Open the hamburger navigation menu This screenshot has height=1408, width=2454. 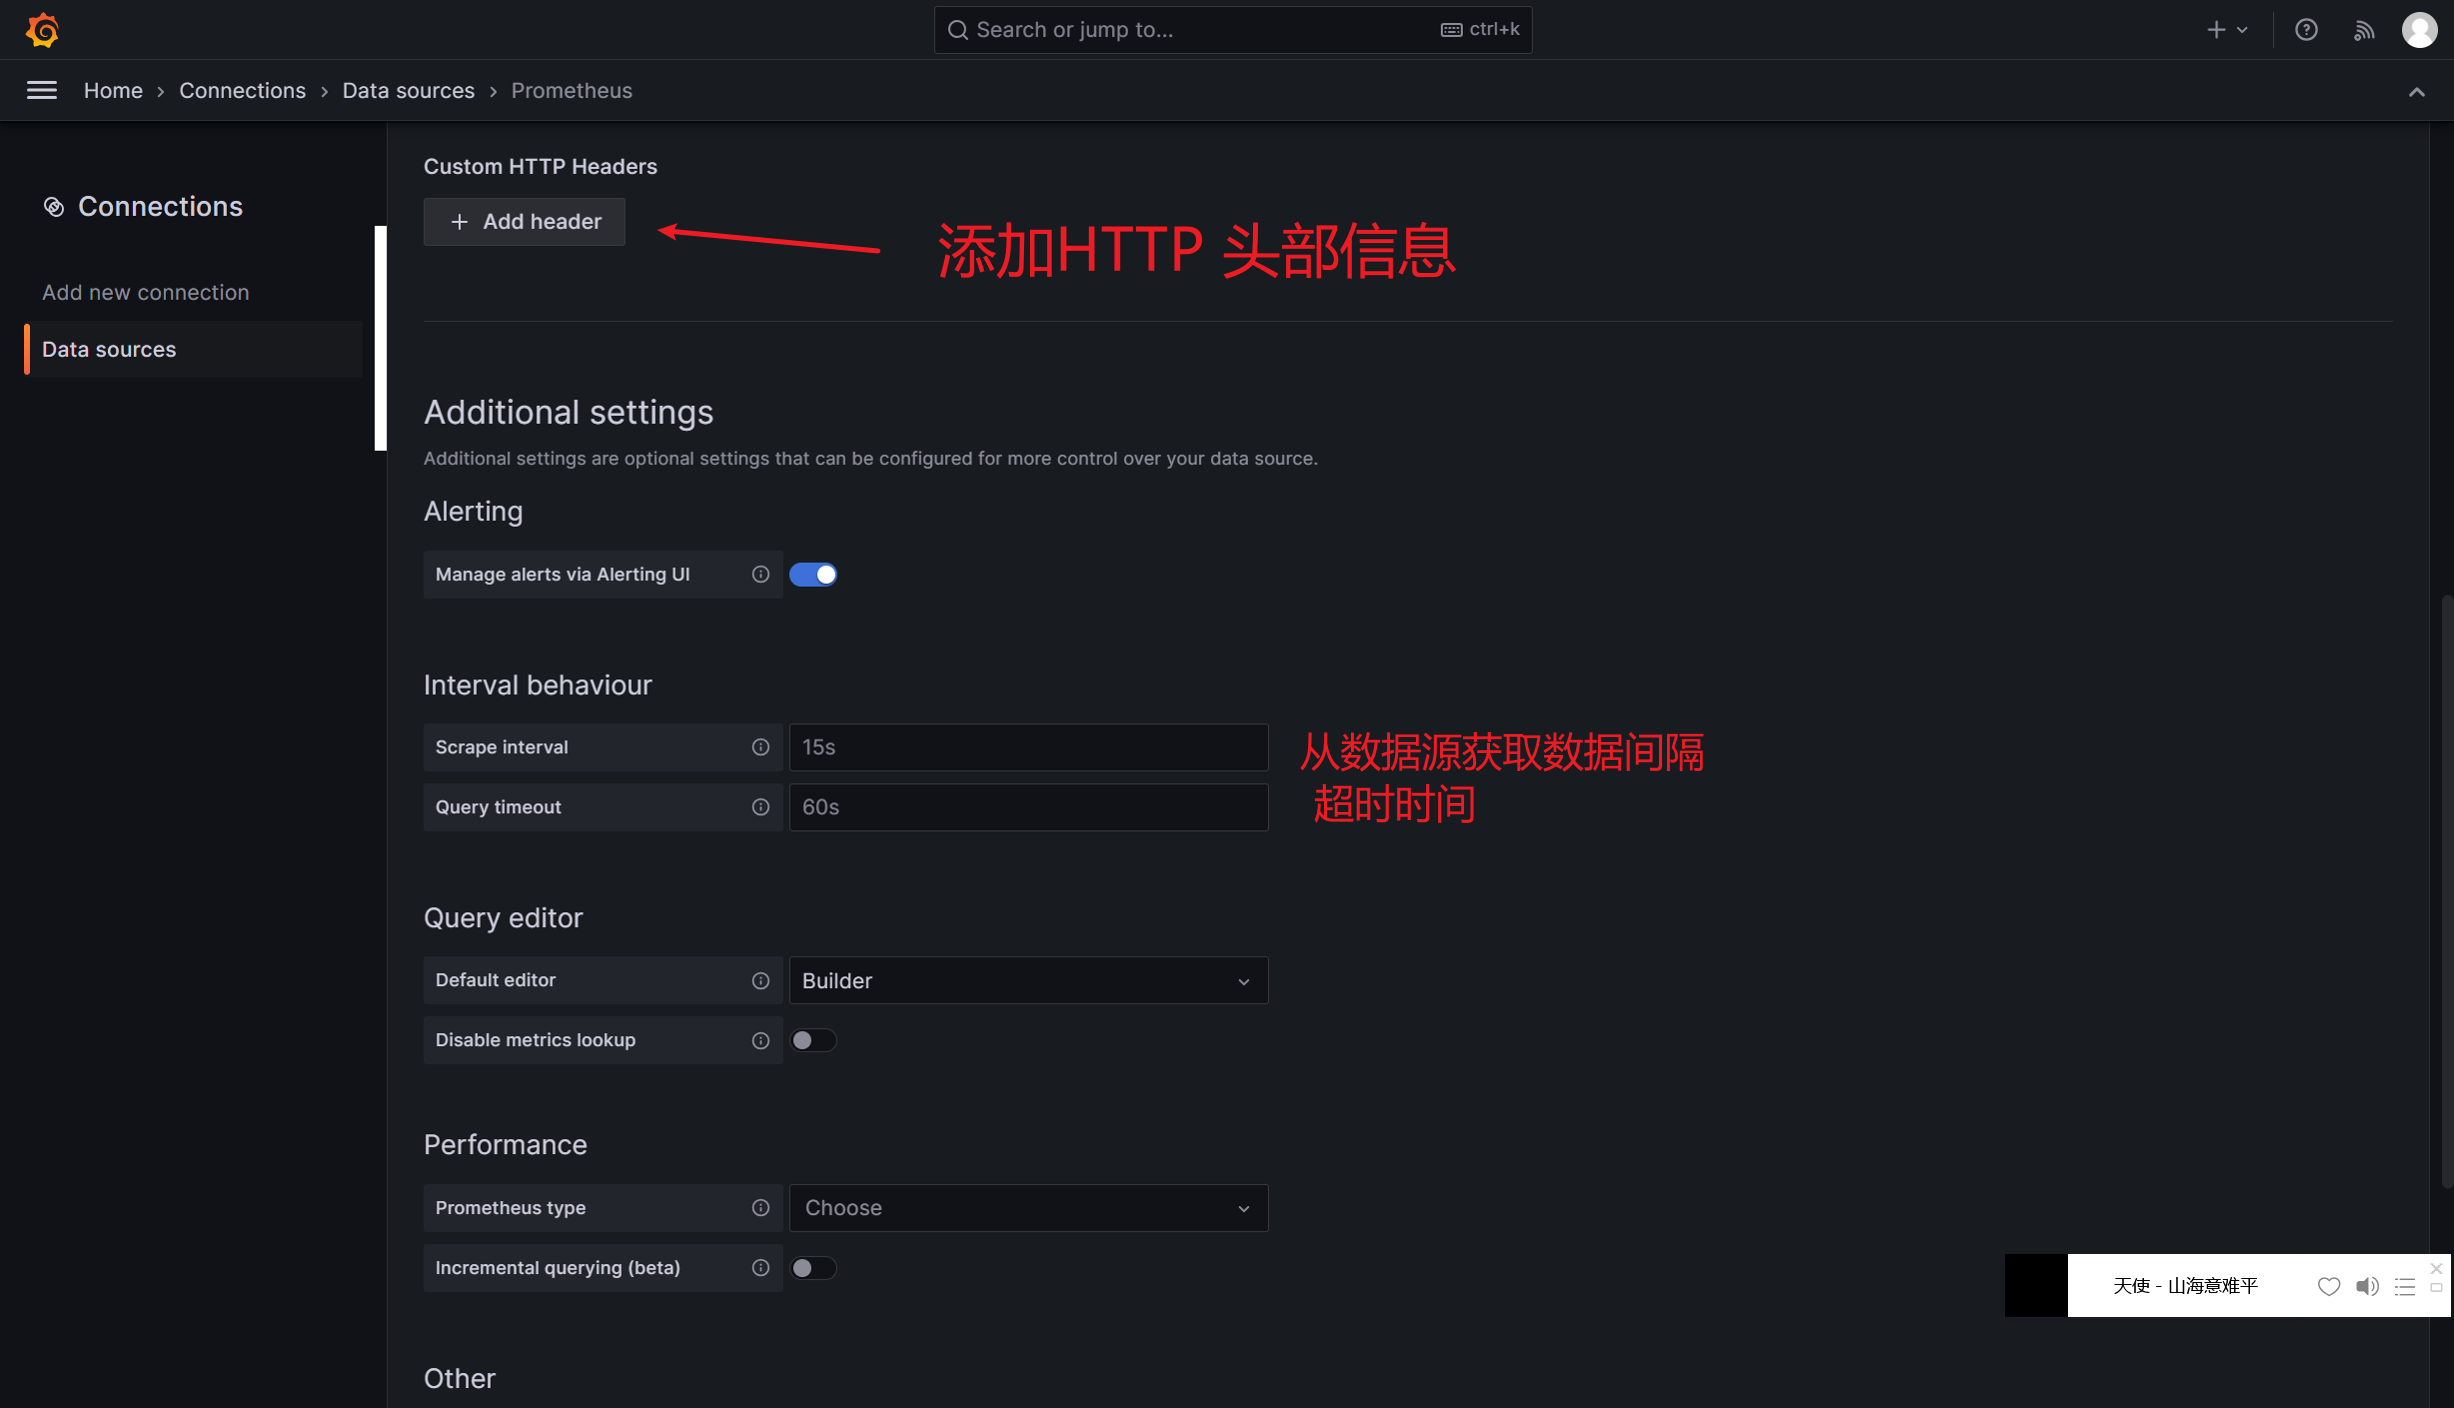[41, 91]
